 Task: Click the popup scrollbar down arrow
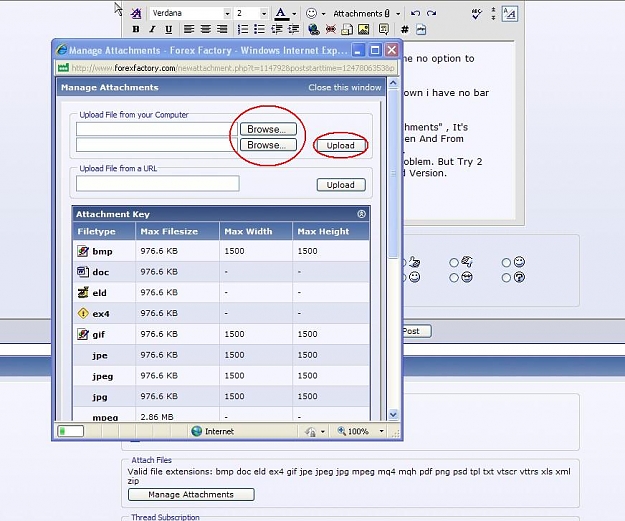click(393, 415)
